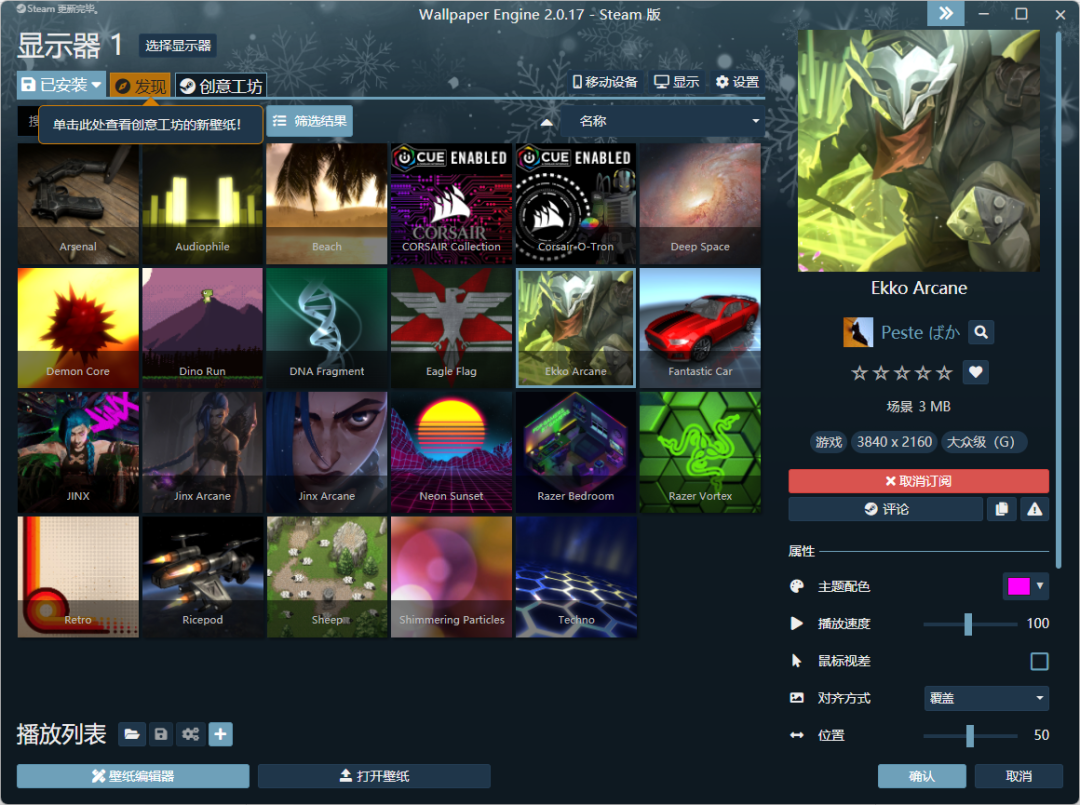Switch to the 创意工坊 tab
This screenshot has height=805, width=1080.
220,86
